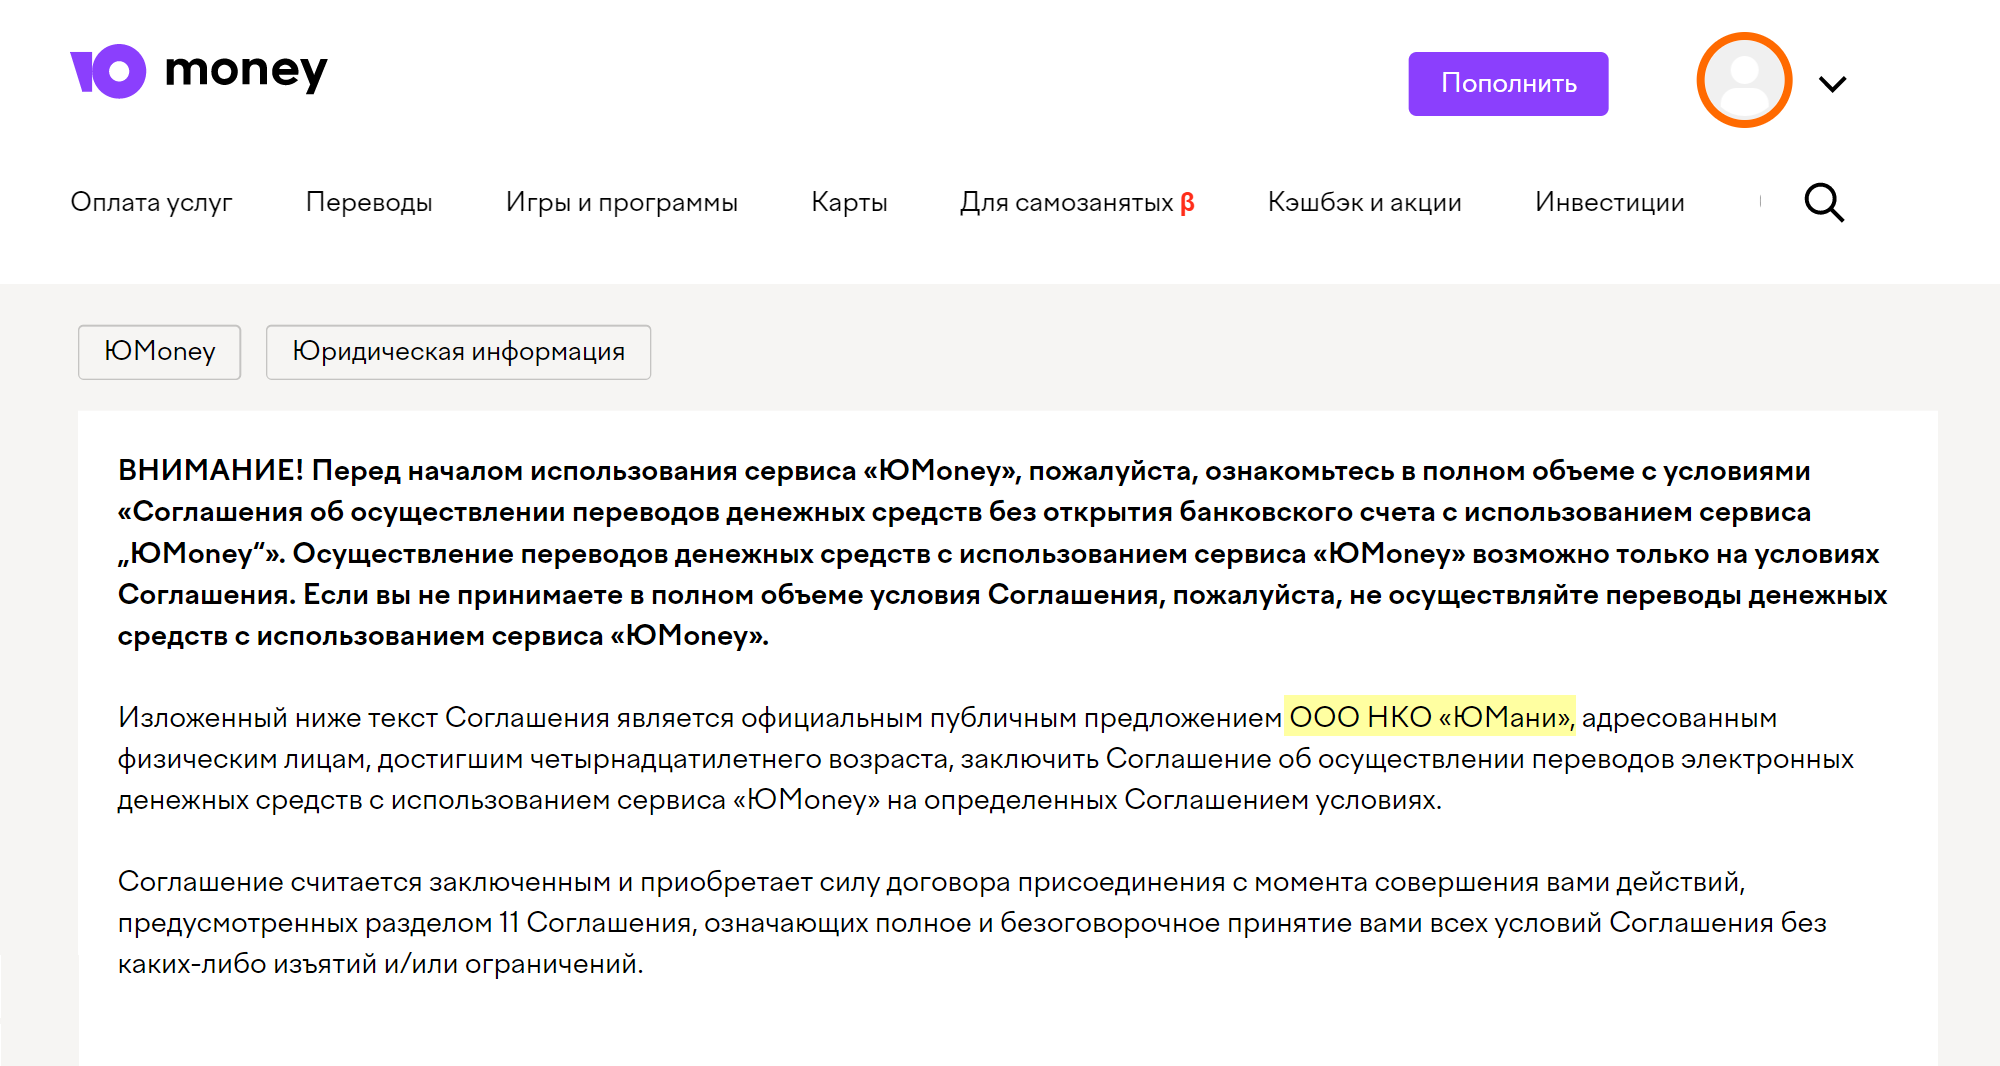
Task: Expand the account dropdown chevron
Action: point(1832,84)
